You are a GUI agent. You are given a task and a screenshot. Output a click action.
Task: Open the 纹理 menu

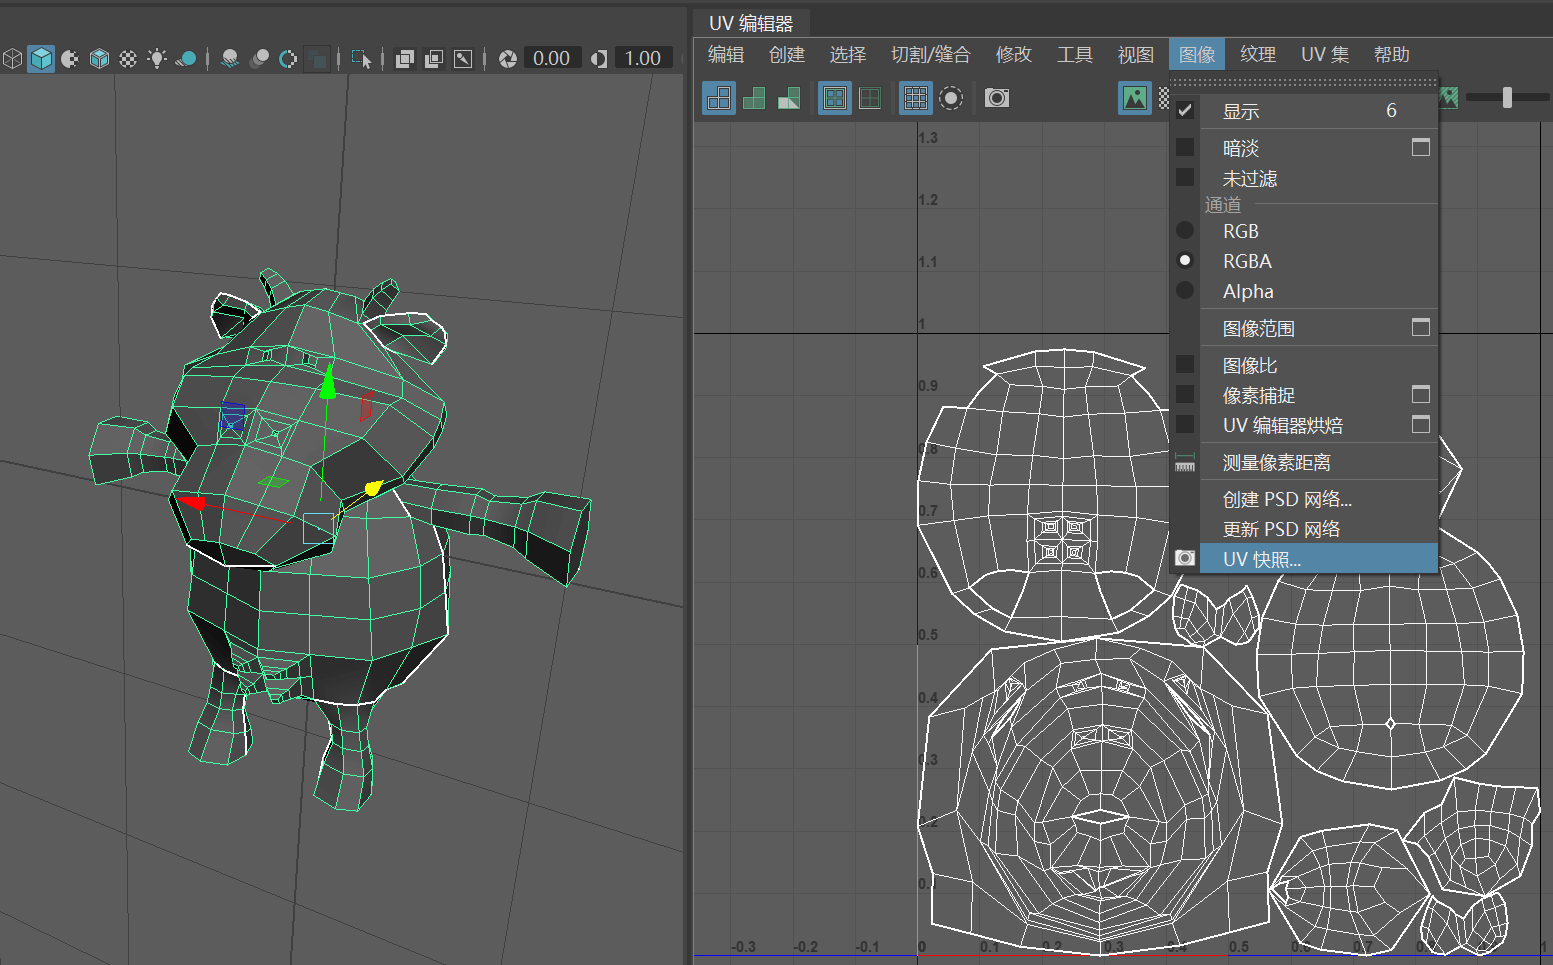point(1258,54)
